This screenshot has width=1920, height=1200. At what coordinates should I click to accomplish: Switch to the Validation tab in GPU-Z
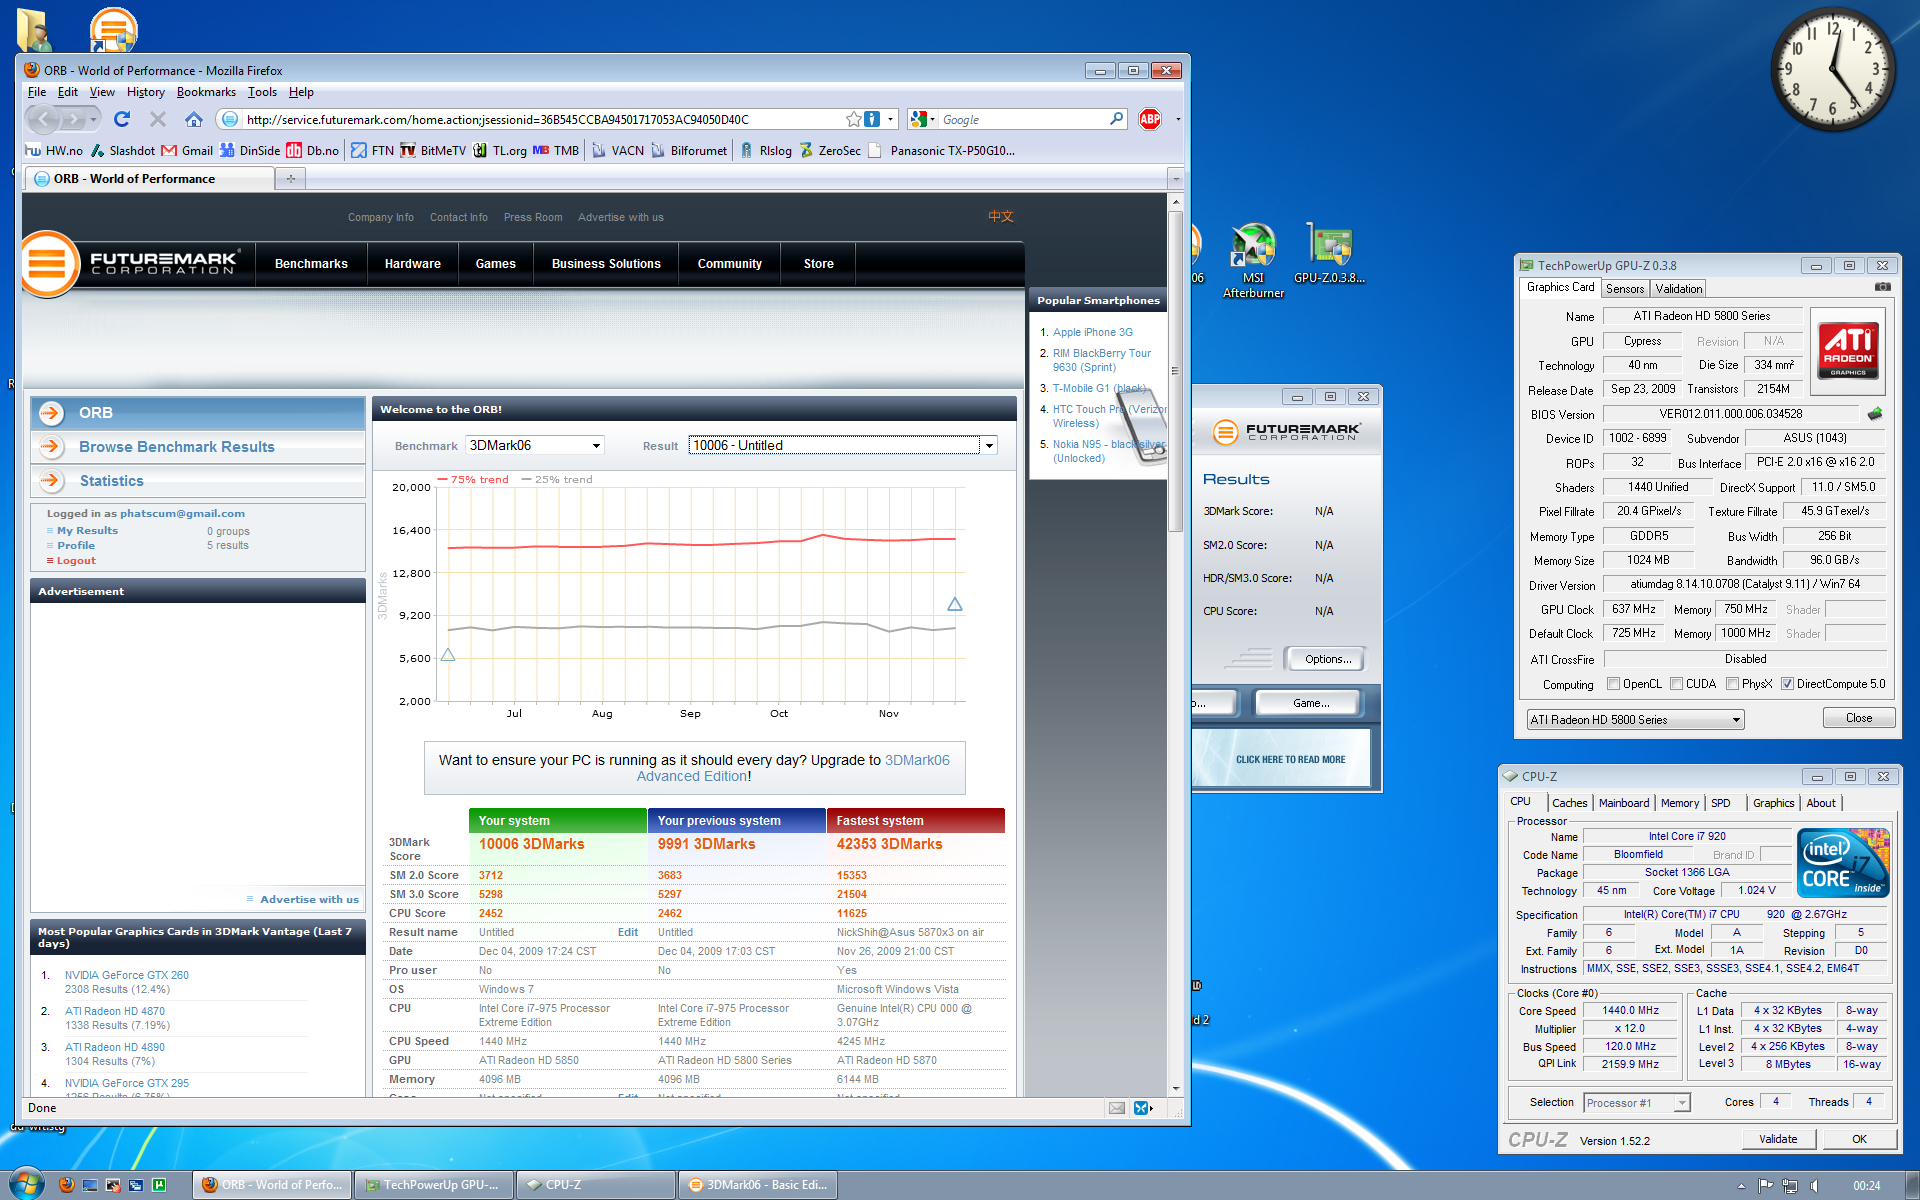(x=1678, y=289)
